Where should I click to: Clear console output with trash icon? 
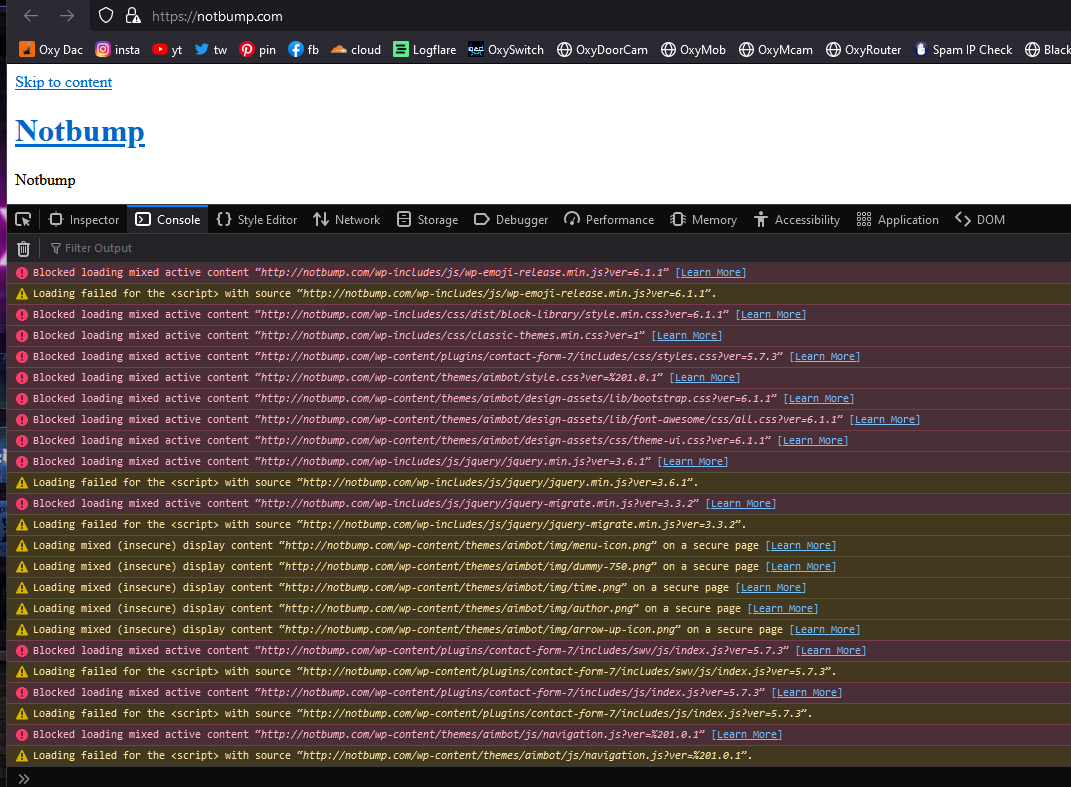tap(24, 248)
